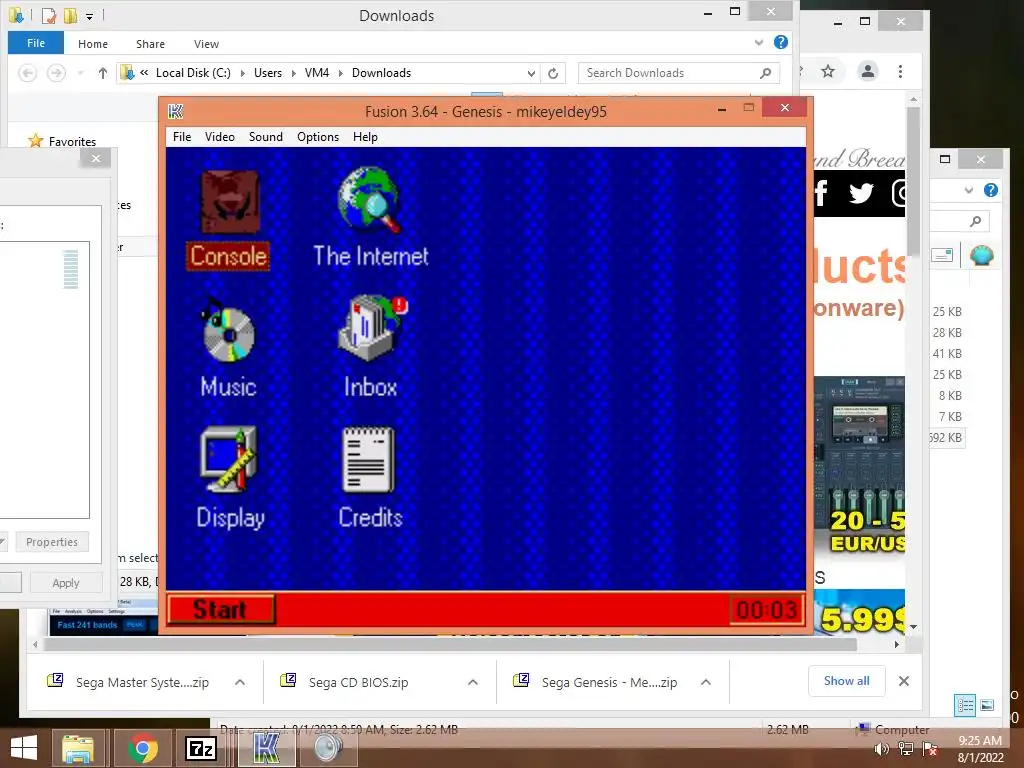Open Fusion Options menu
1024x768 pixels.
(318, 136)
